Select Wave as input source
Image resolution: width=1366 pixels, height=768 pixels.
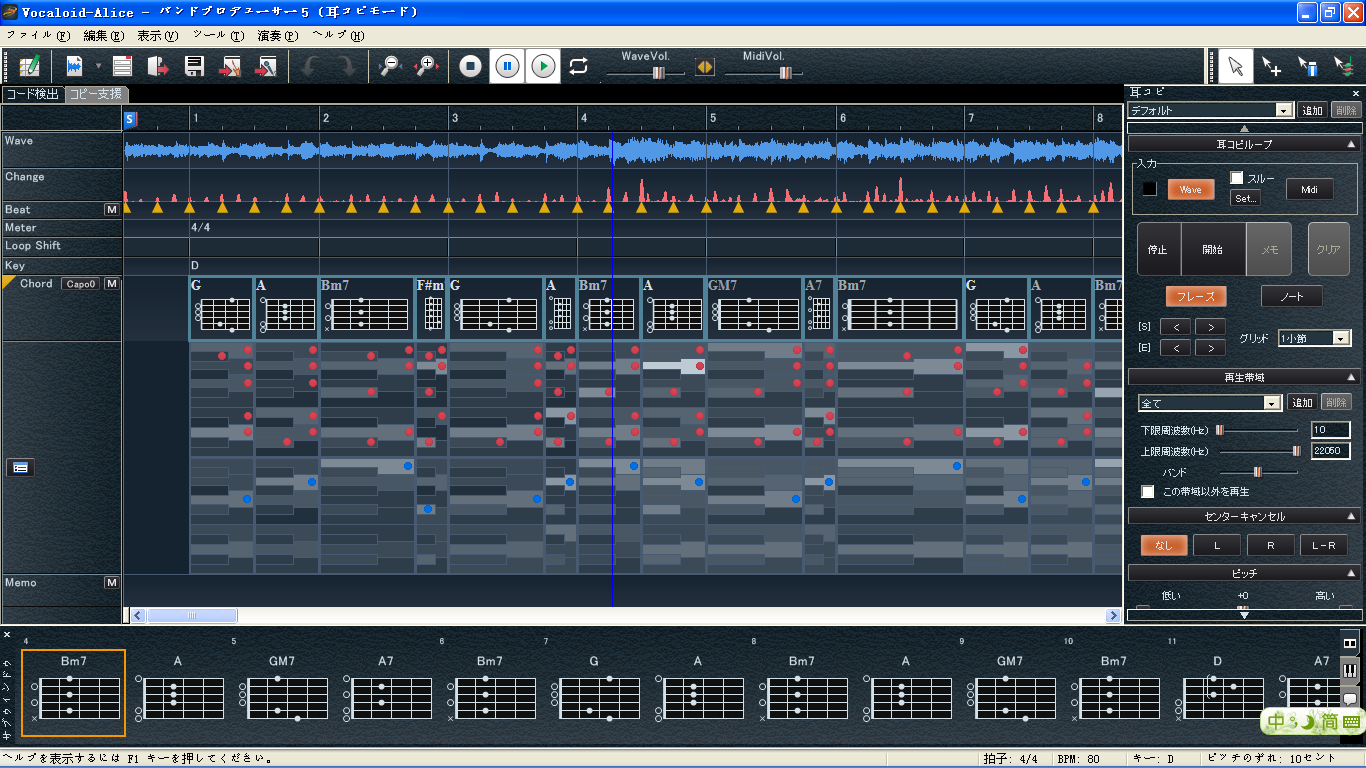point(1190,189)
